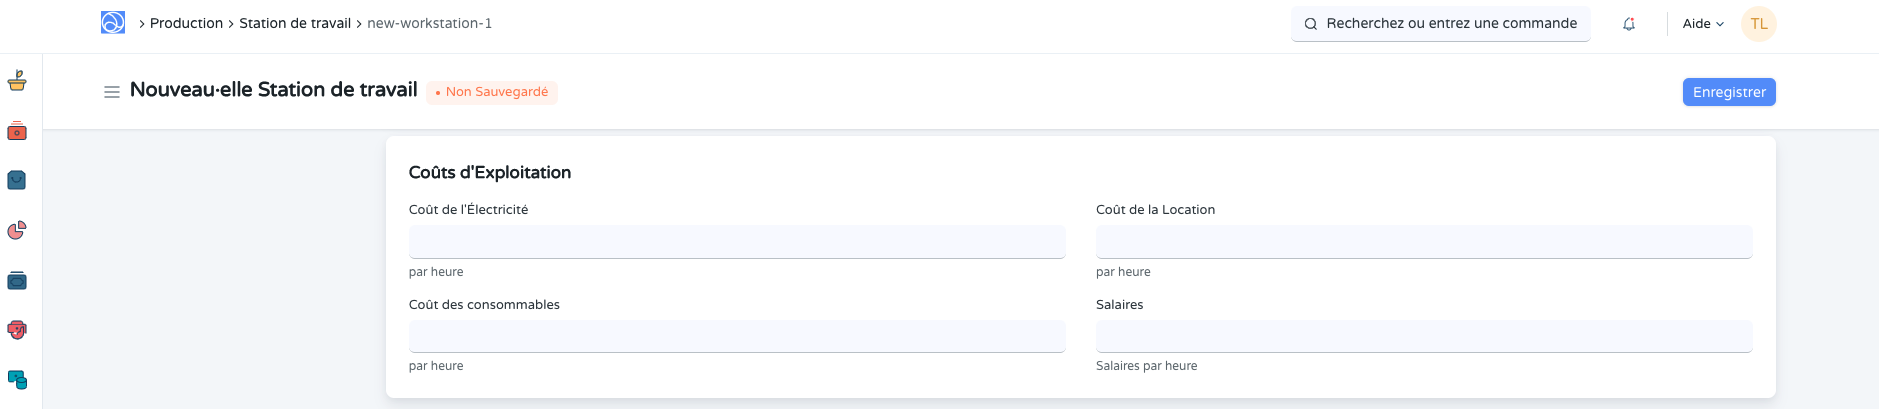Click the blue wallet sidebar icon
Viewport: 1879px width, 409px height.
[17, 281]
